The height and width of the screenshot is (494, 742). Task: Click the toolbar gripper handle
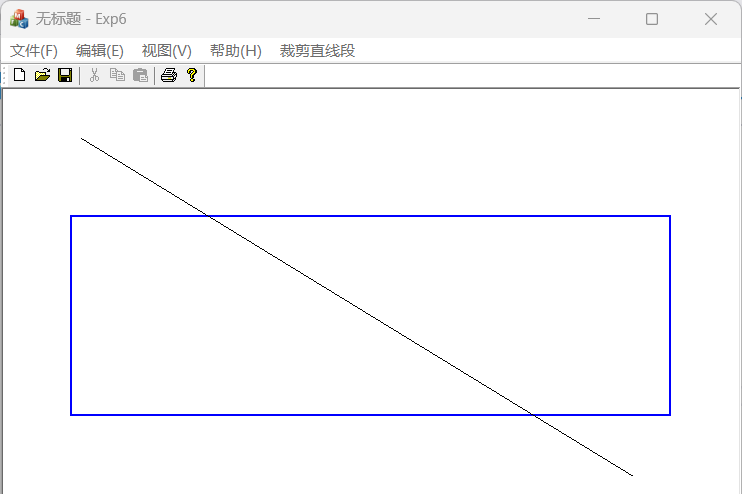coord(4,76)
